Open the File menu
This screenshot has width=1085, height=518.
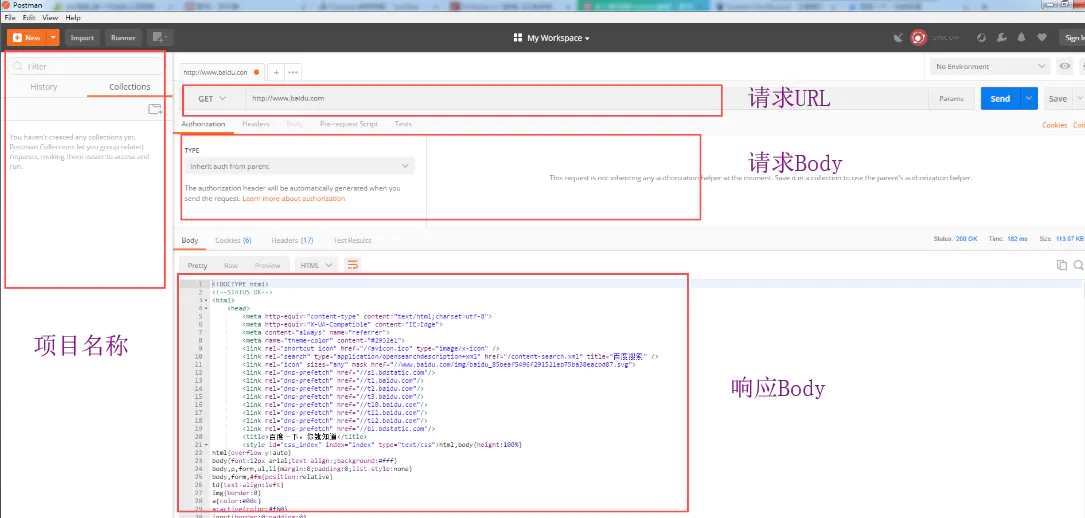10,17
